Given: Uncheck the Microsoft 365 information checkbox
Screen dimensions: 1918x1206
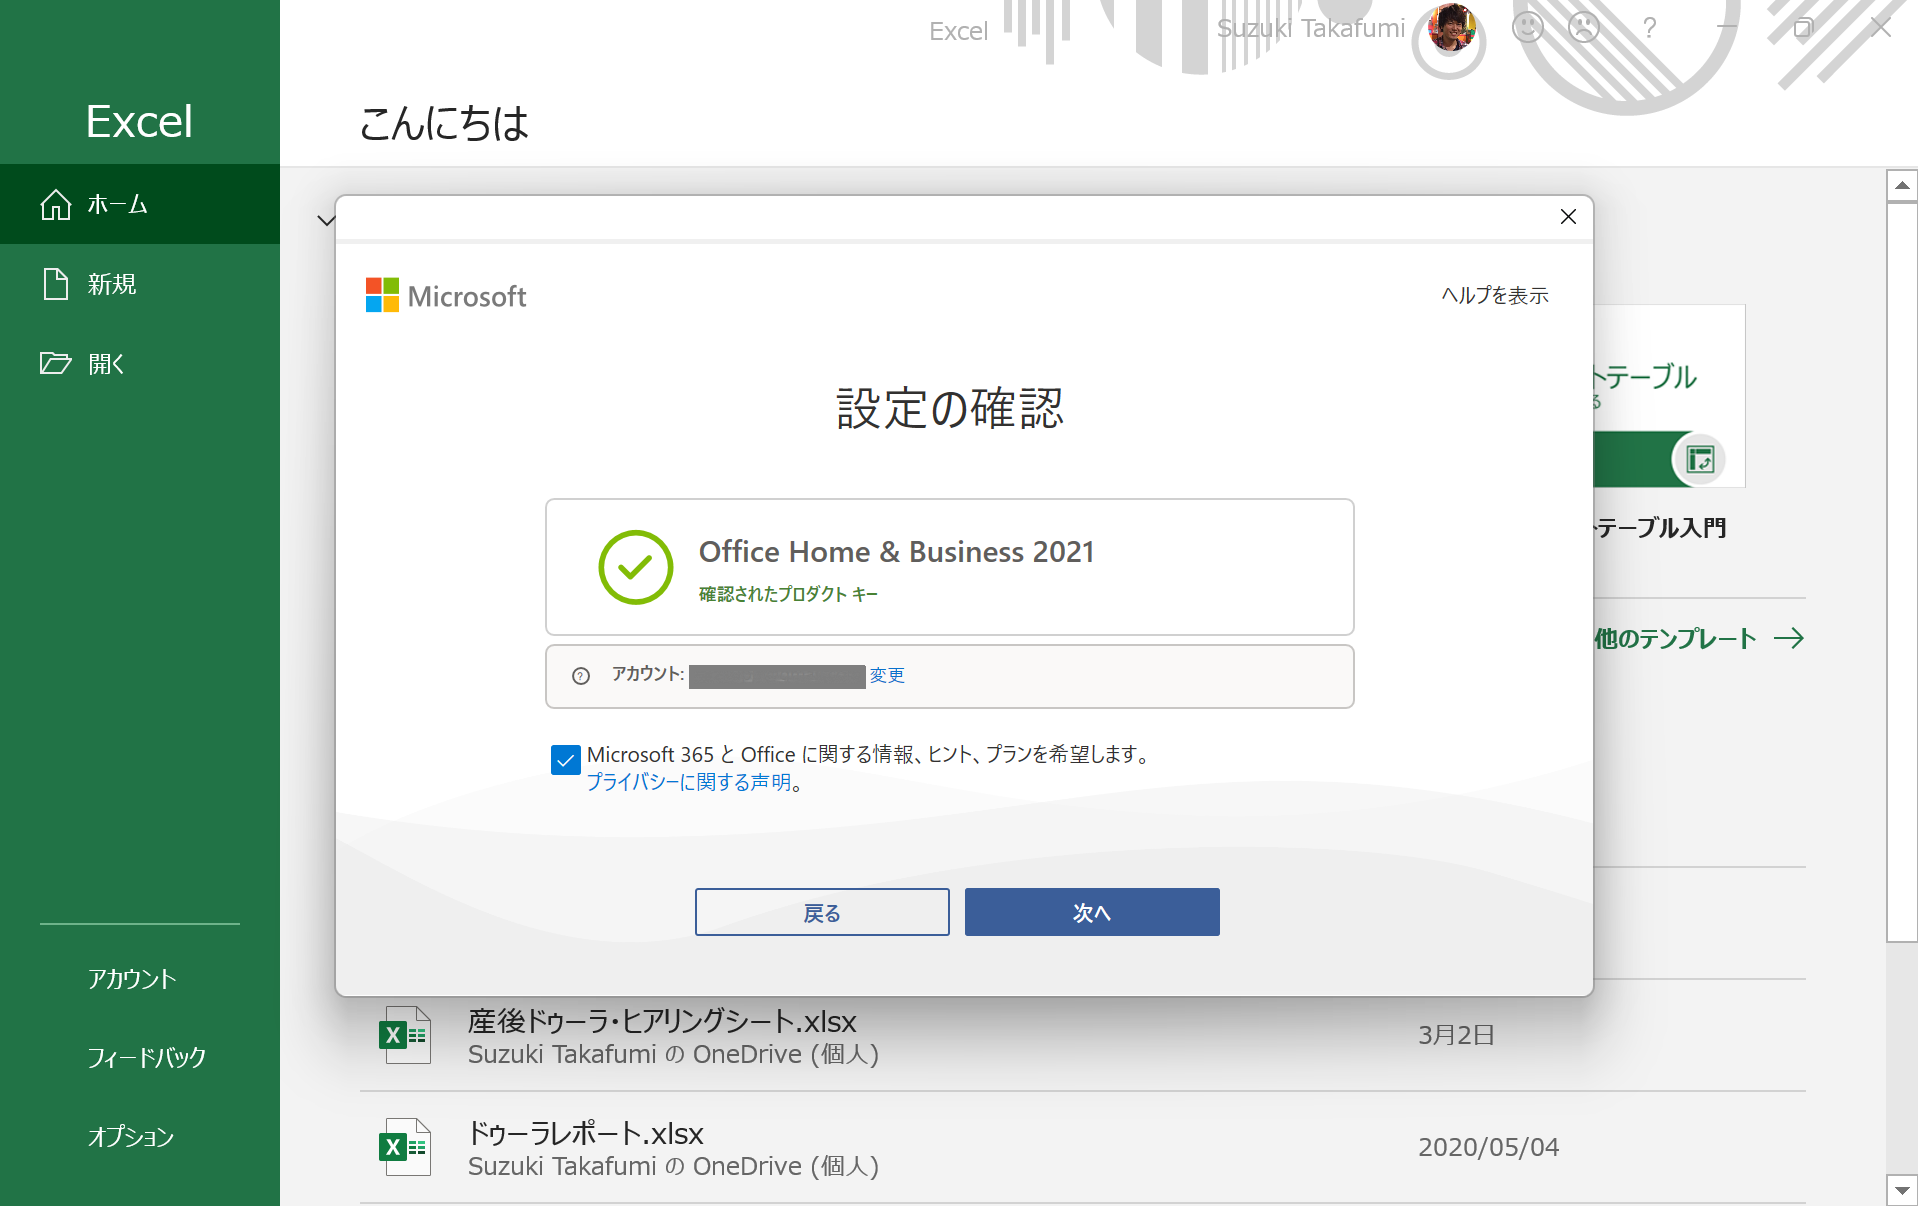Looking at the screenshot, I should click(565, 760).
